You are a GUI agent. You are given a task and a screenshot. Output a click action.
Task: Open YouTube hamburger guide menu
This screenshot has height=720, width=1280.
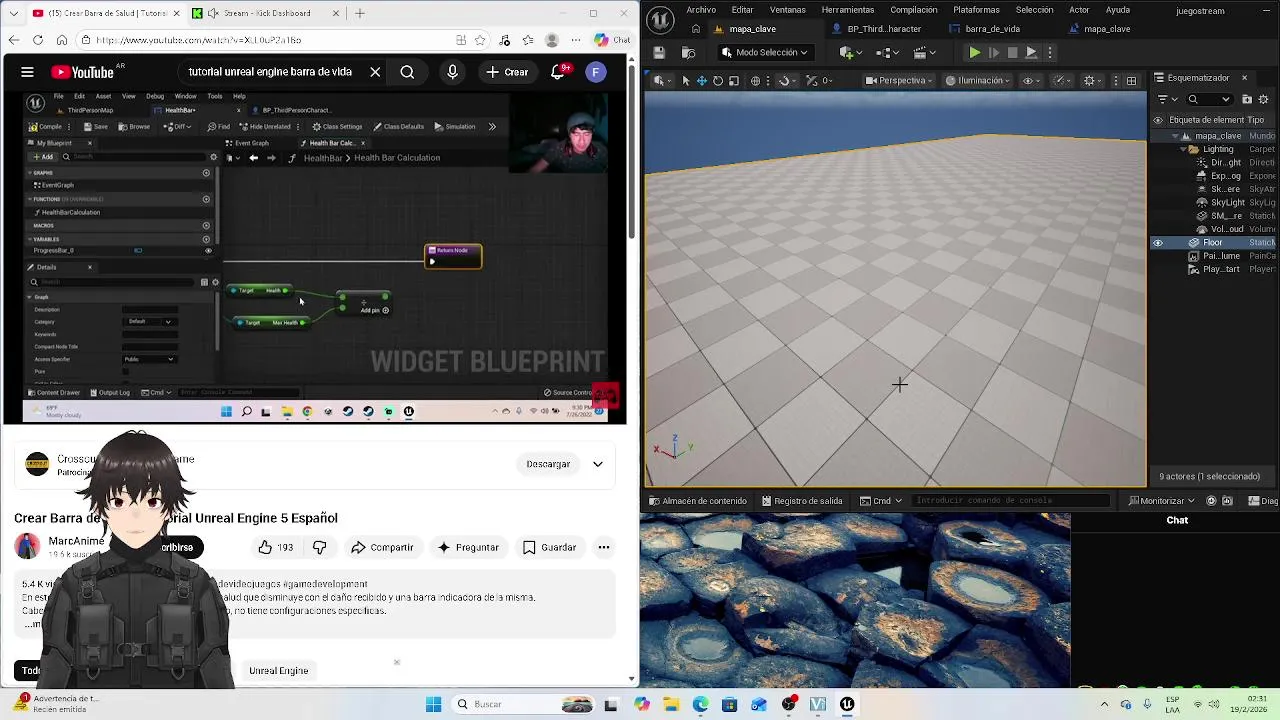[27, 72]
